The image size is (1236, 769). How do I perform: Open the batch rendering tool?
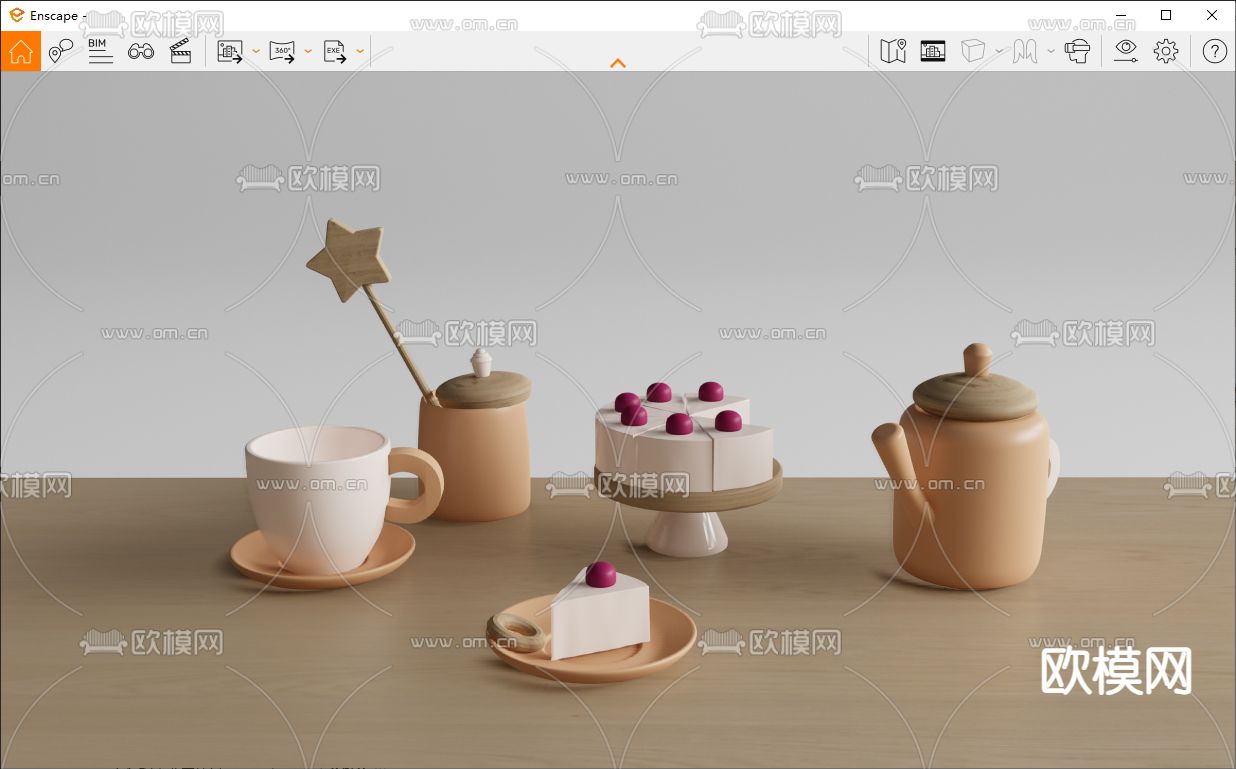933,51
